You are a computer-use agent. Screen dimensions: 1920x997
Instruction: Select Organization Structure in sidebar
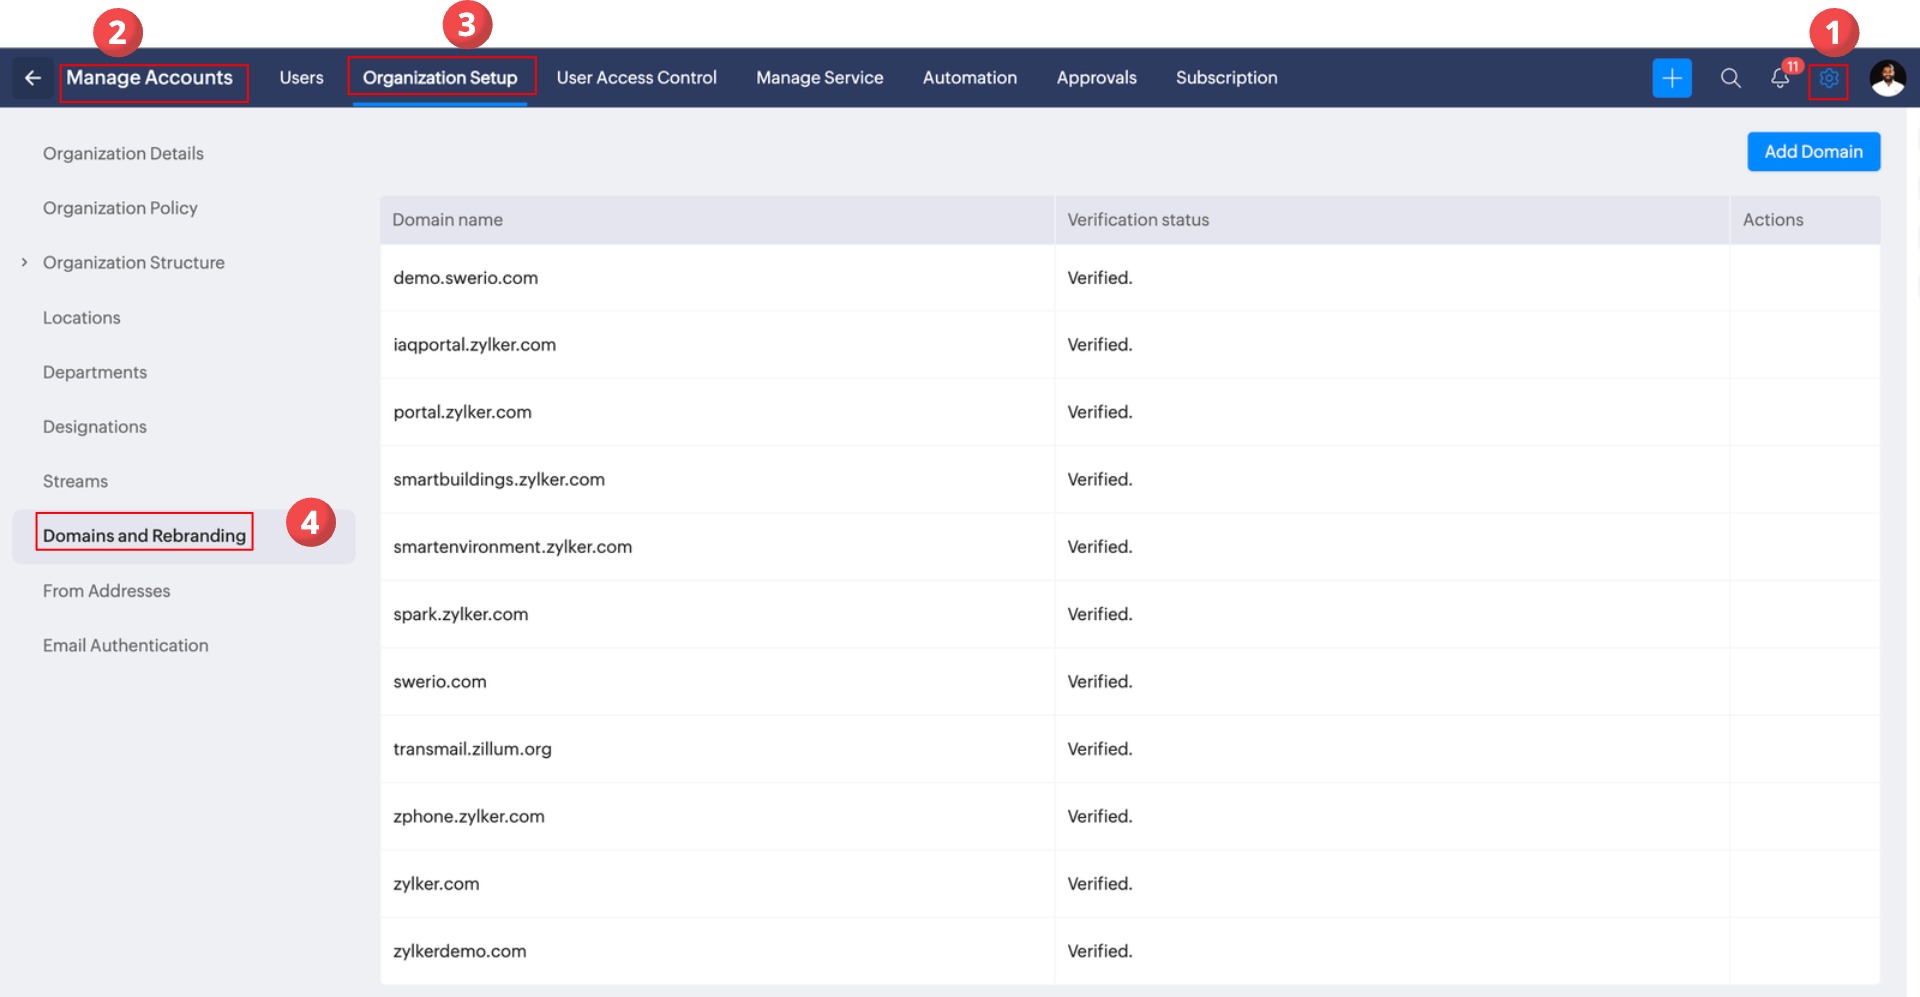click(134, 262)
